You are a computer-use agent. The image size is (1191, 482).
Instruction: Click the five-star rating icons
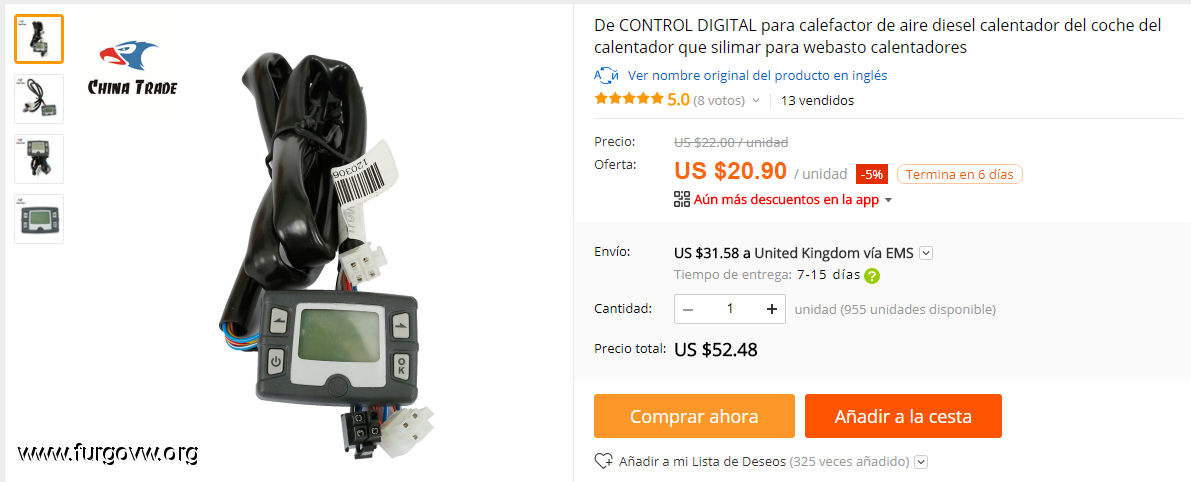(629, 99)
